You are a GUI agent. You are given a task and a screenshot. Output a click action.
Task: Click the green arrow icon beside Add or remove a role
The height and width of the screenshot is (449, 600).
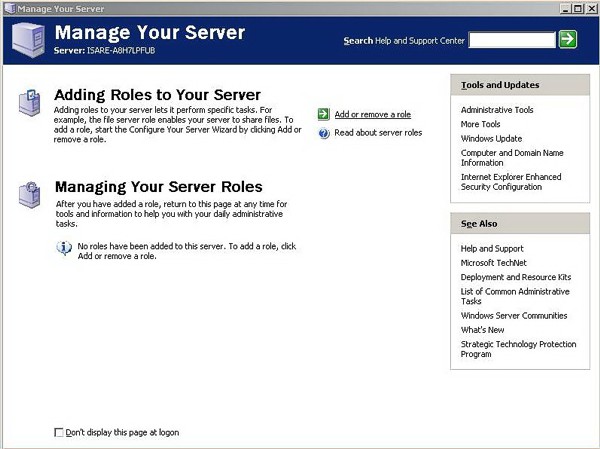(323, 114)
